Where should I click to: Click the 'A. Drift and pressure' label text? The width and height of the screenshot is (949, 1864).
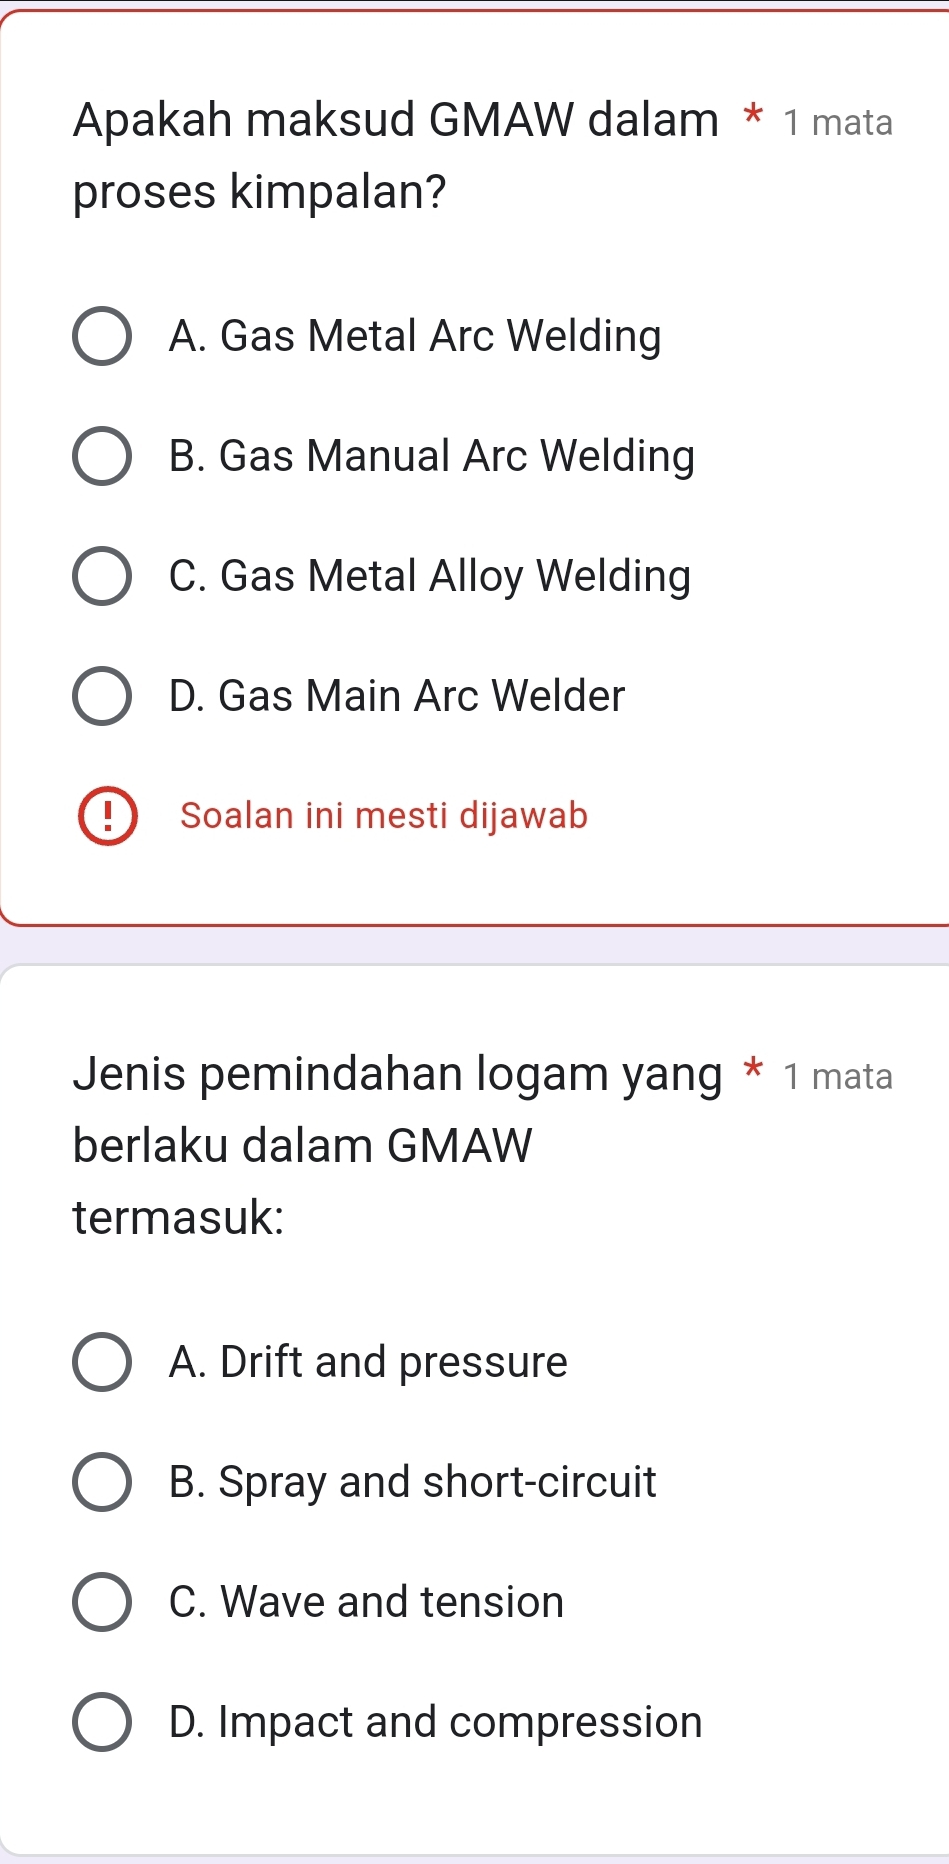click(368, 1362)
